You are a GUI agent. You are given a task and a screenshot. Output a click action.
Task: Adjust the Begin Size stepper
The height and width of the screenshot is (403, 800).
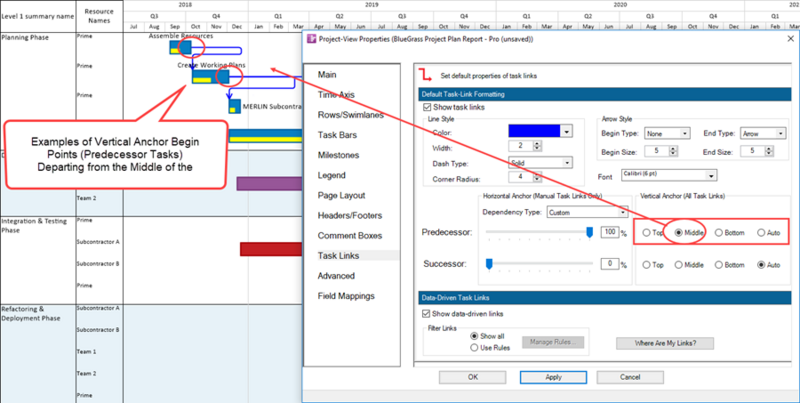tap(673, 151)
